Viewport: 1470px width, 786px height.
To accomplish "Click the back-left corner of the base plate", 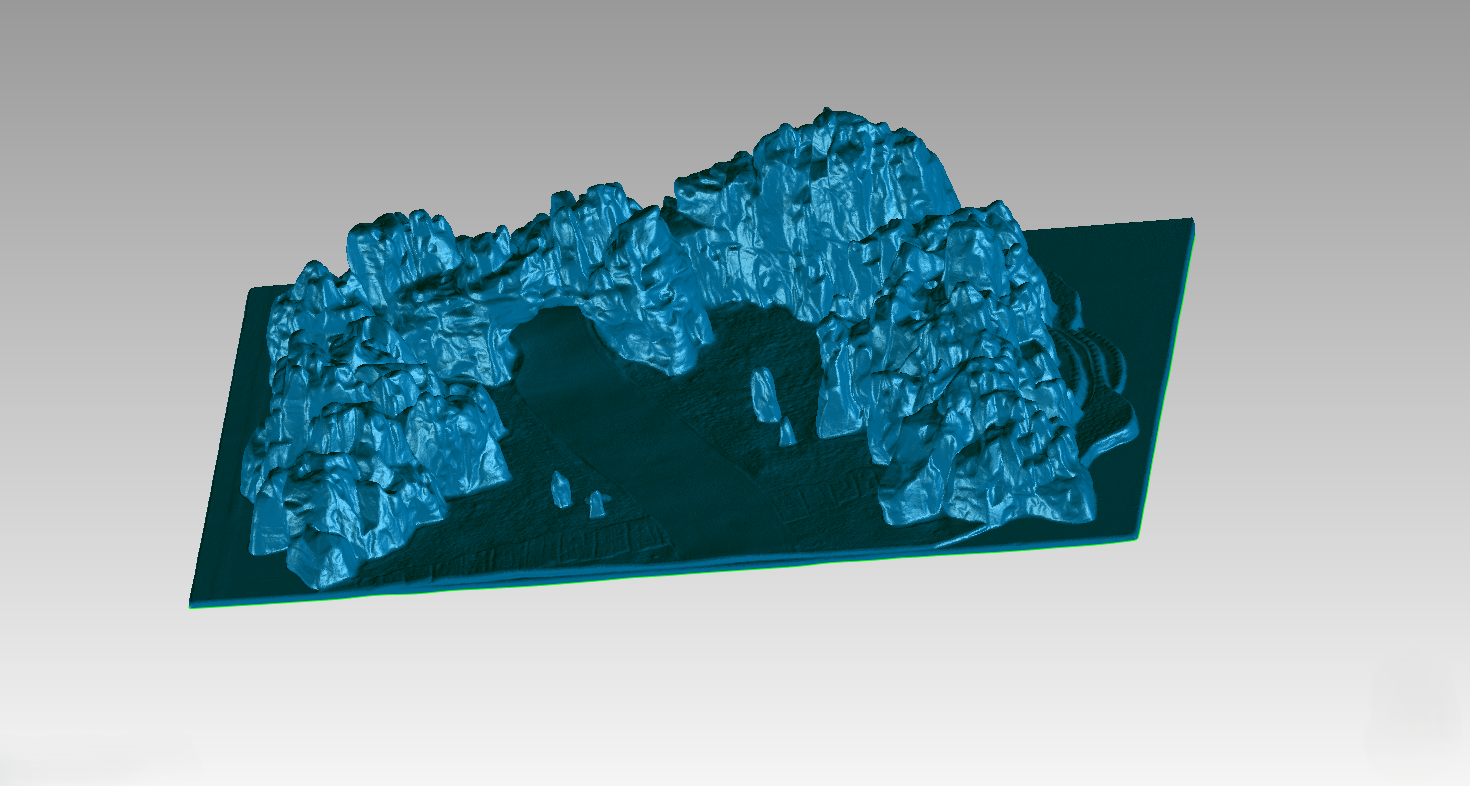I will 252,291.
